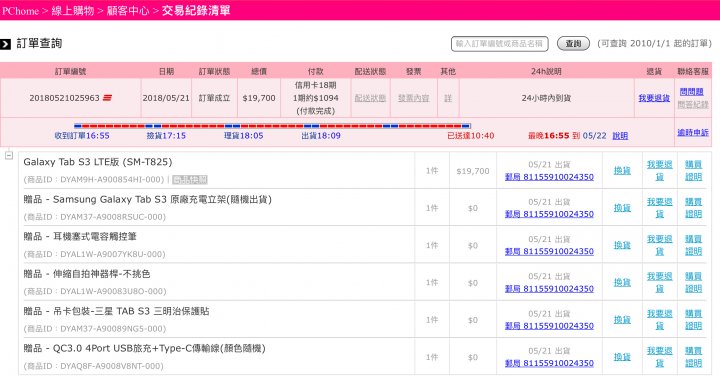
Task: Click the 問問題 customer service link
Action: pos(692,92)
